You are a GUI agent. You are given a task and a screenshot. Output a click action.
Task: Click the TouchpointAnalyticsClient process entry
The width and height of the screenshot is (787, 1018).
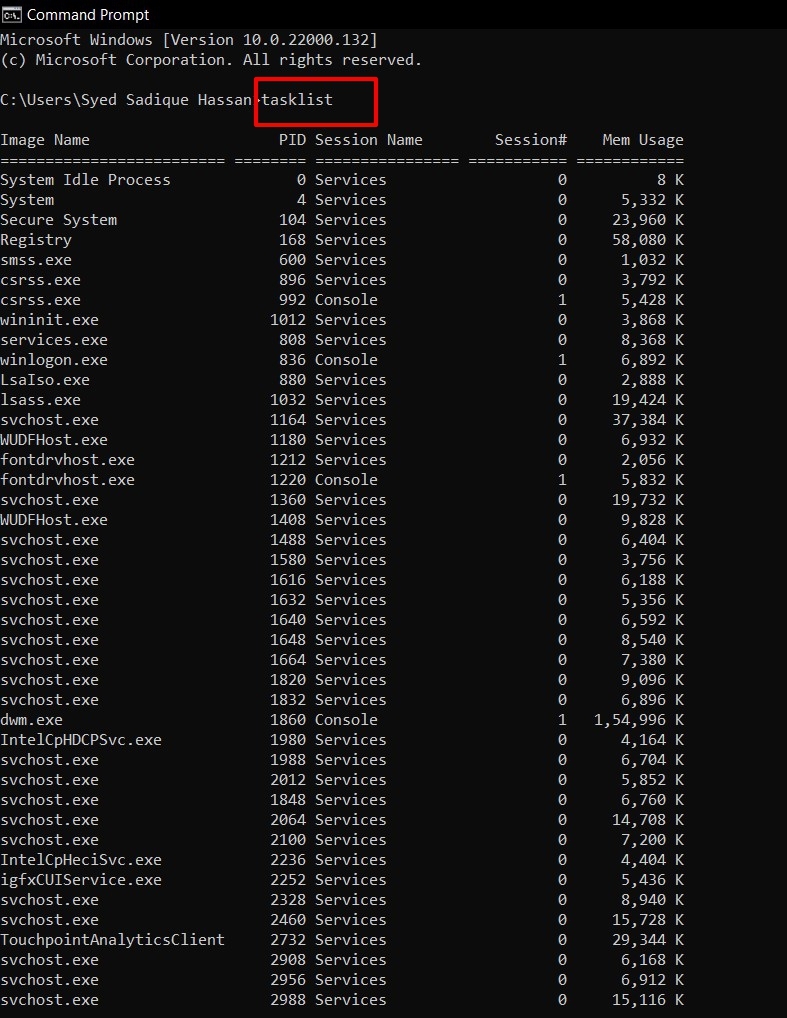pyautogui.click(x=112, y=940)
